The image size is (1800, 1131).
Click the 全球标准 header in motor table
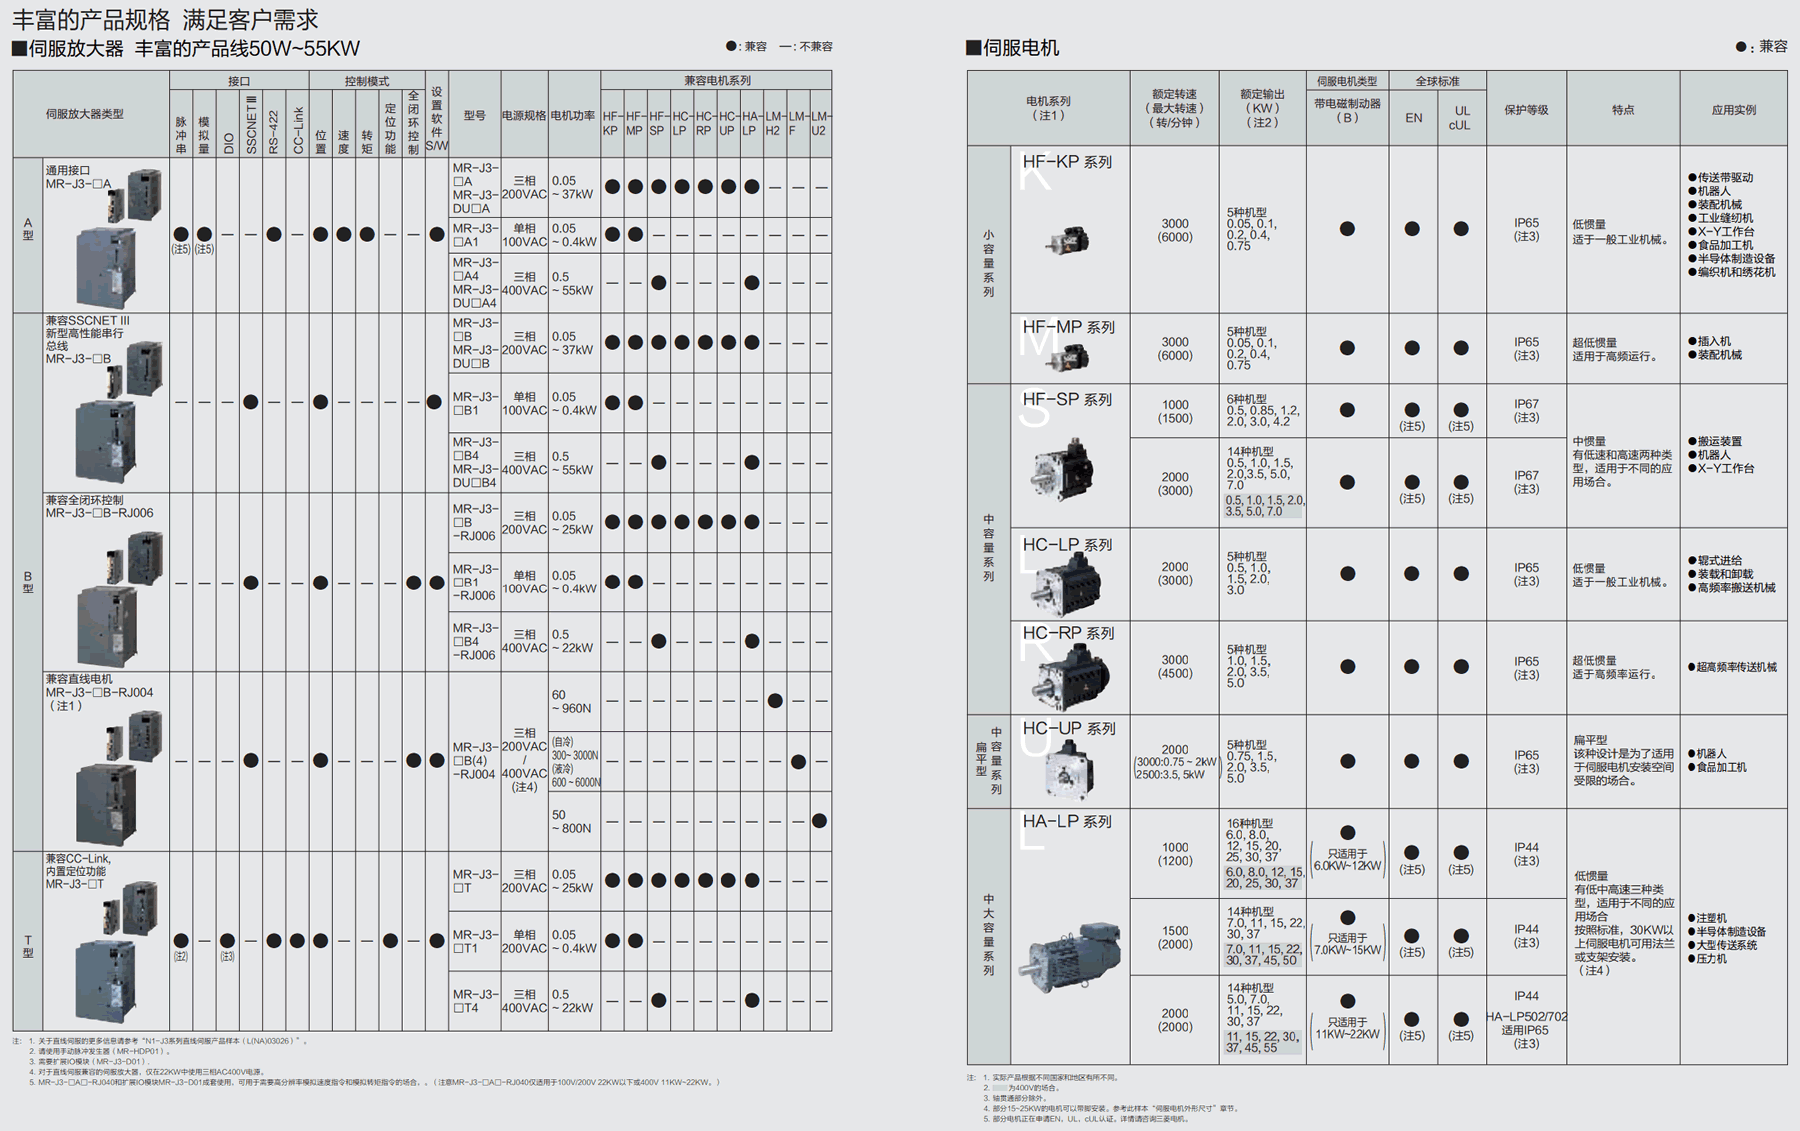tap(1437, 81)
